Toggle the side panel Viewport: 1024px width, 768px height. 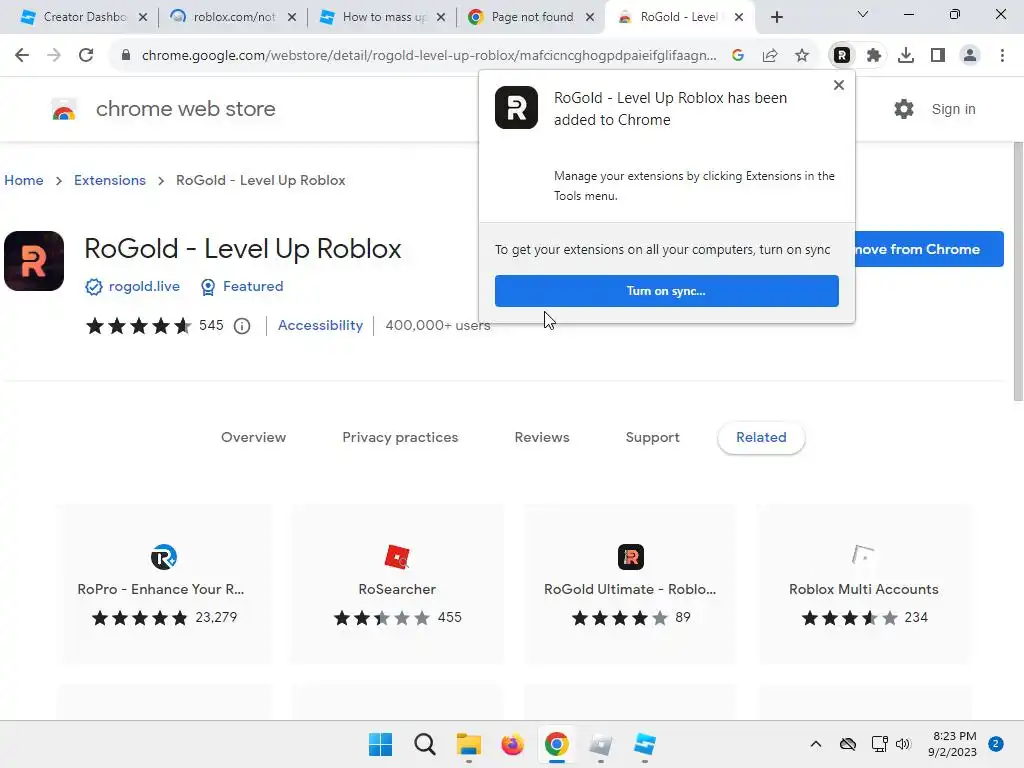point(938,56)
